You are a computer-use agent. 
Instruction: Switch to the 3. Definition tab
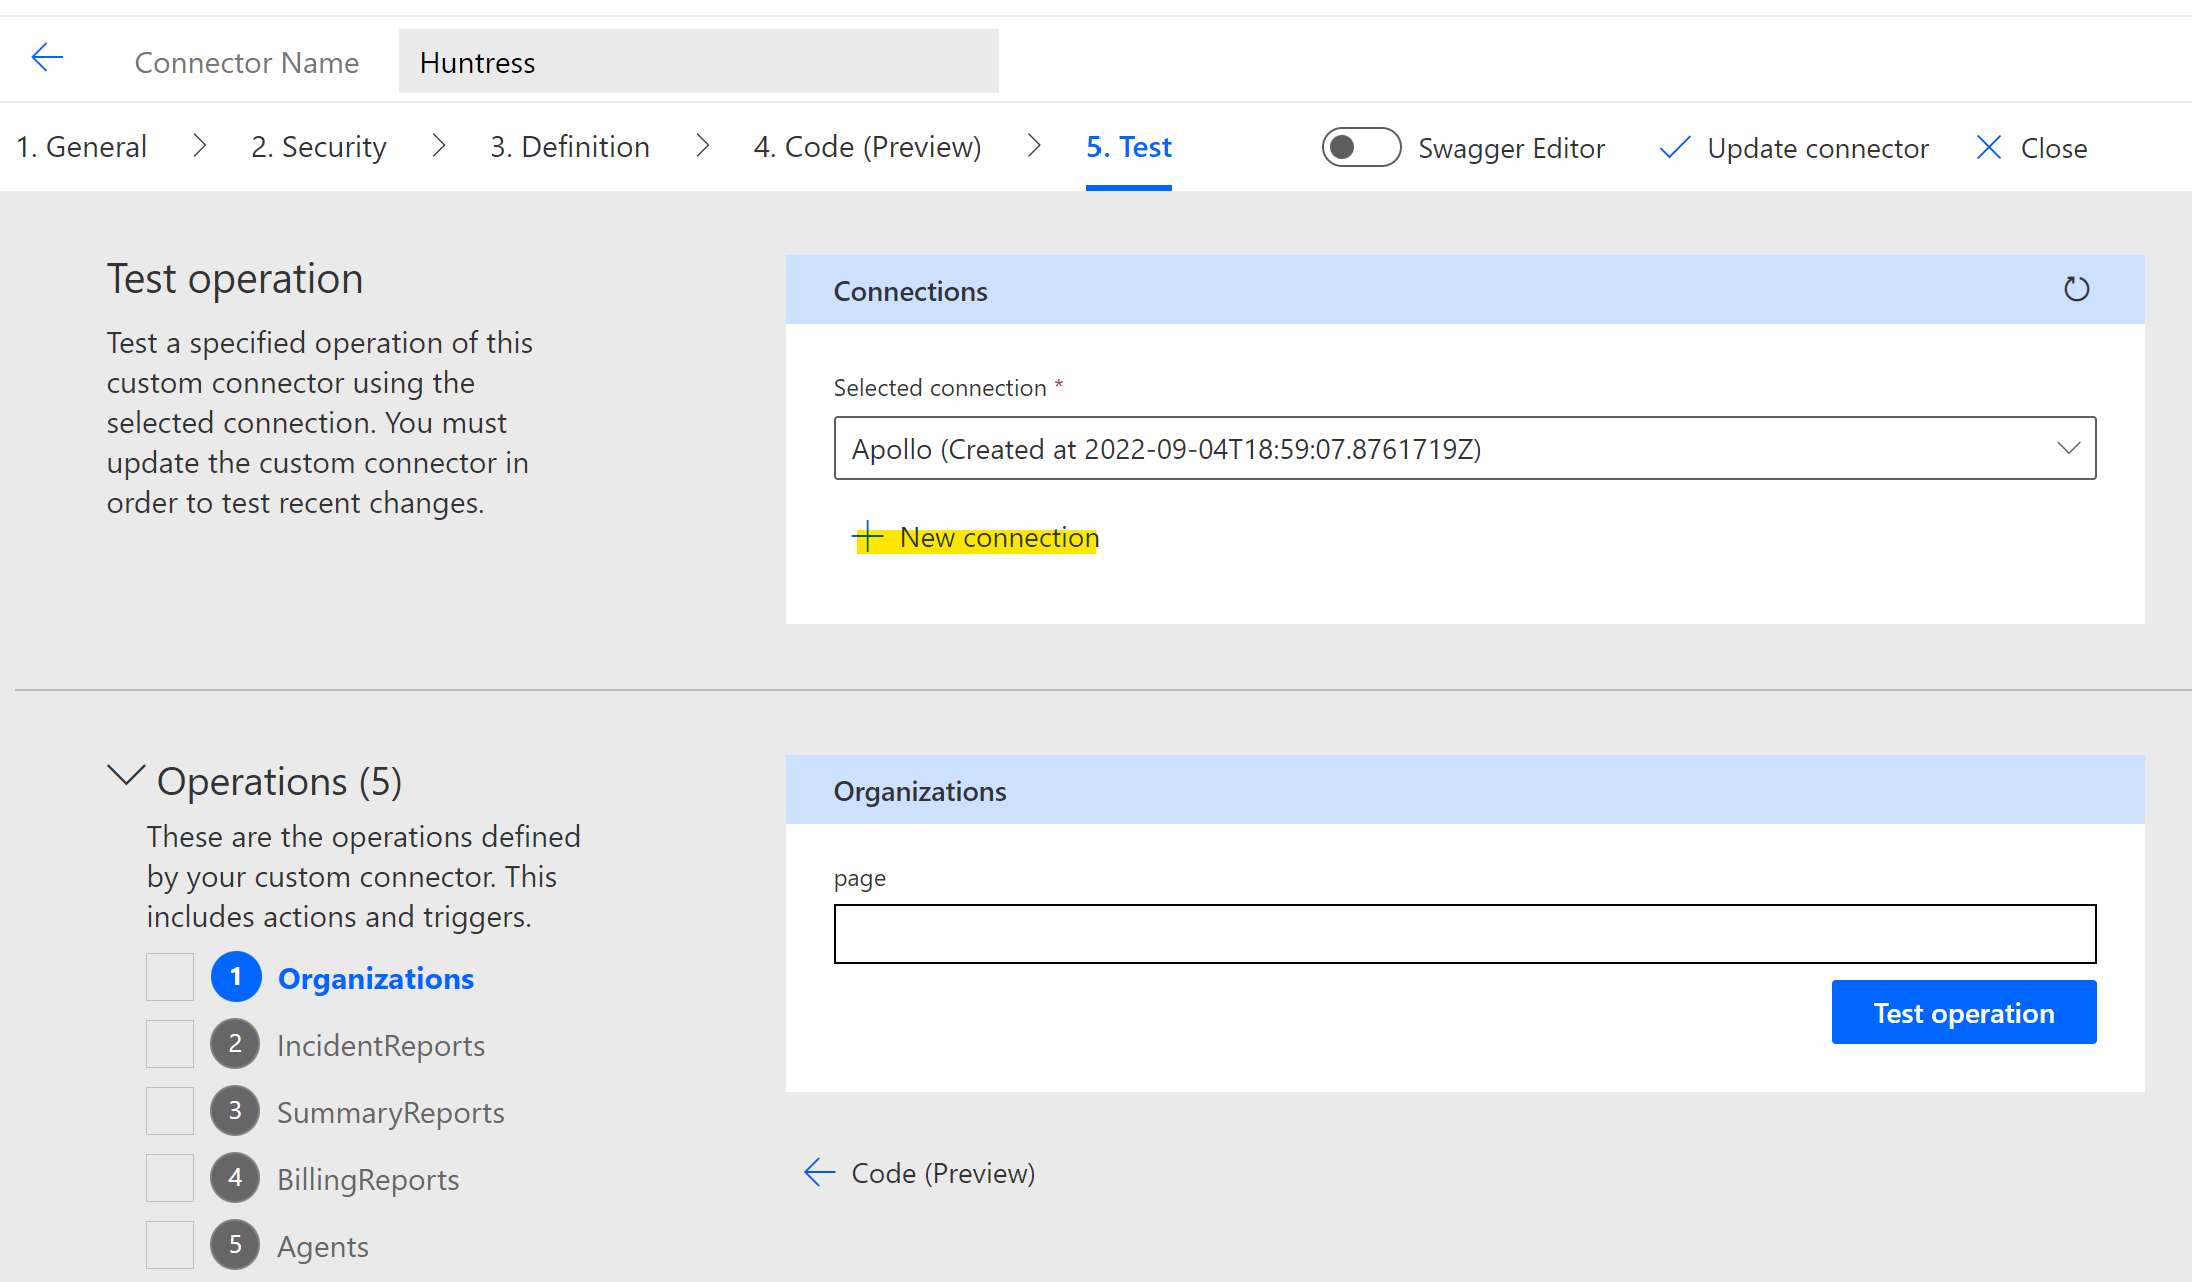569,147
